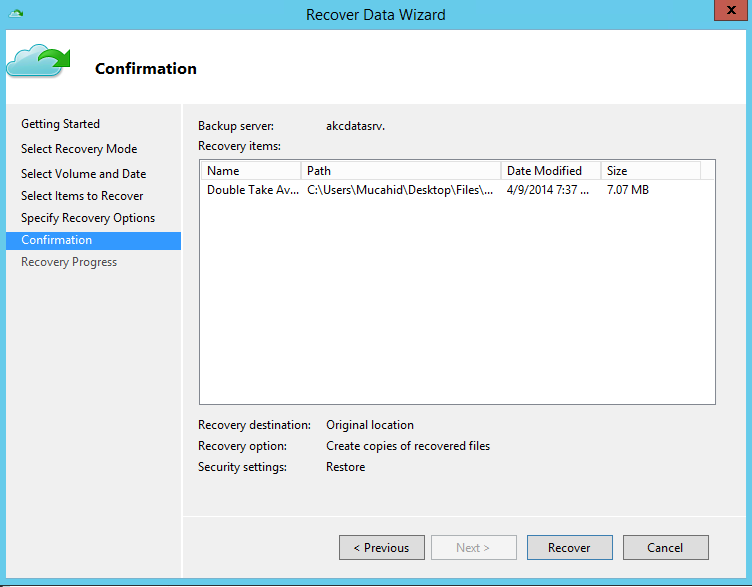Sort by the Name column header

(251, 171)
